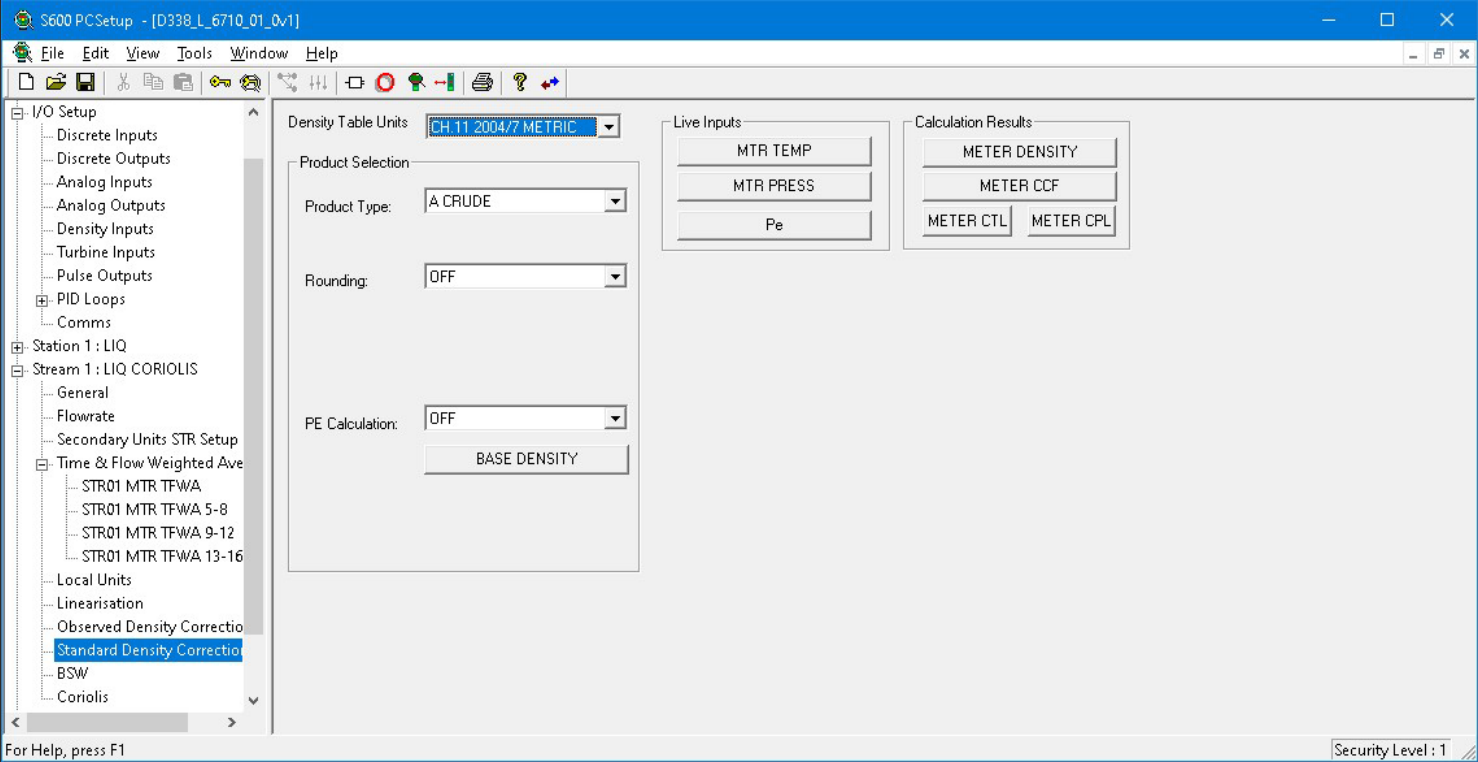The image size is (1478, 762).
Task: Click the MTR TEMP button
Action: pos(774,151)
